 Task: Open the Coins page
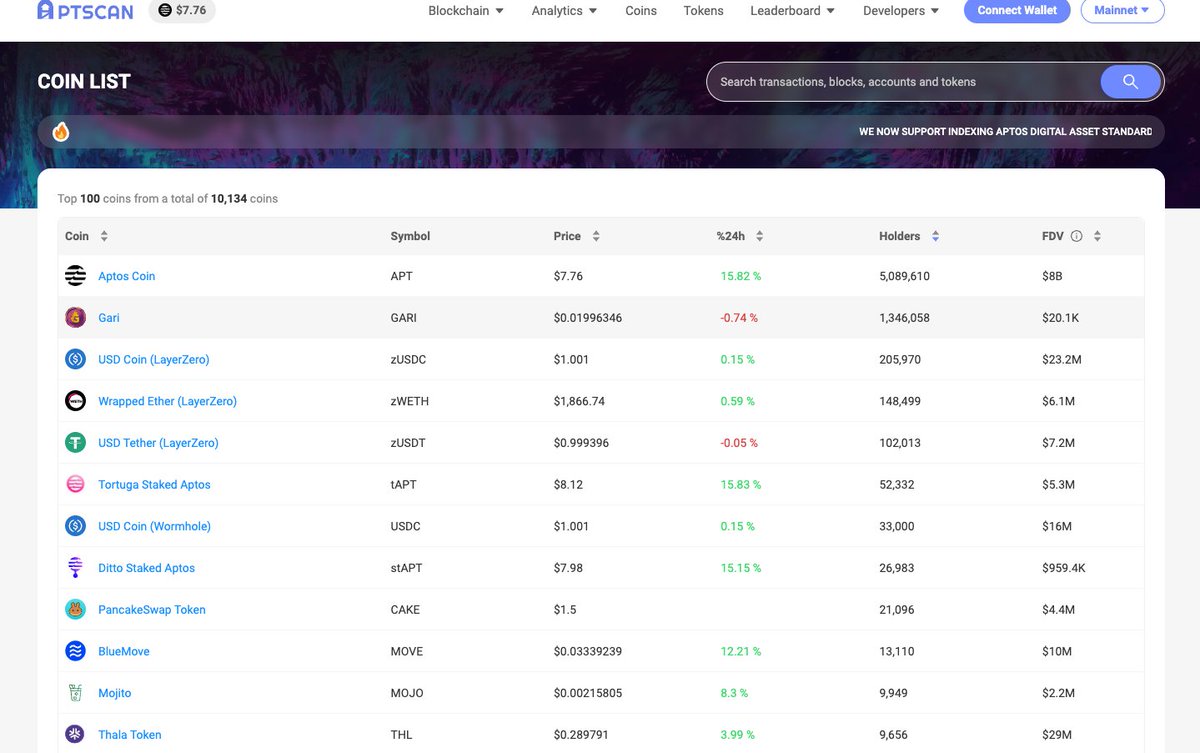click(641, 11)
